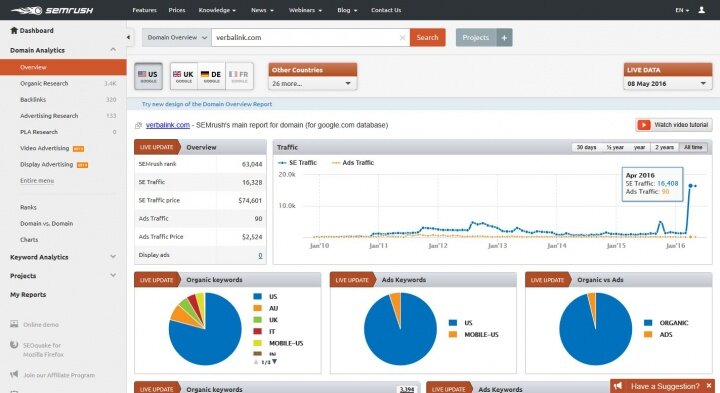Open the Other Countries dropdown
This screenshot has height=393, width=720.
pos(312,84)
